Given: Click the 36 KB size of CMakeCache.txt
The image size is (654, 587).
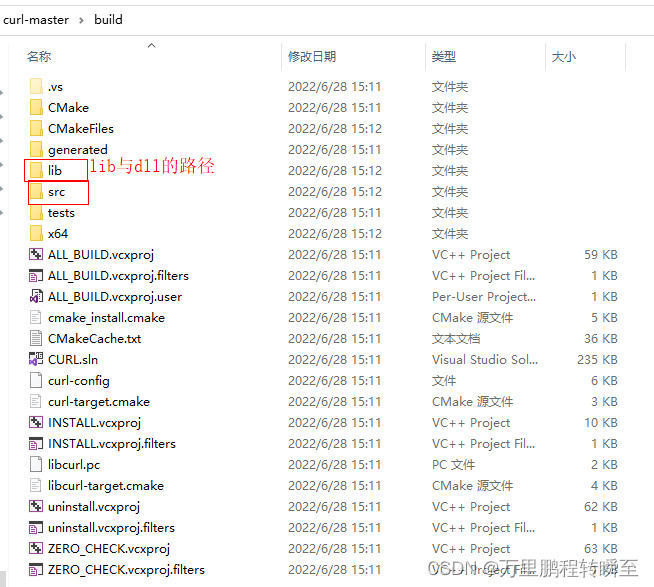Looking at the screenshot, I should coord(601,338).
